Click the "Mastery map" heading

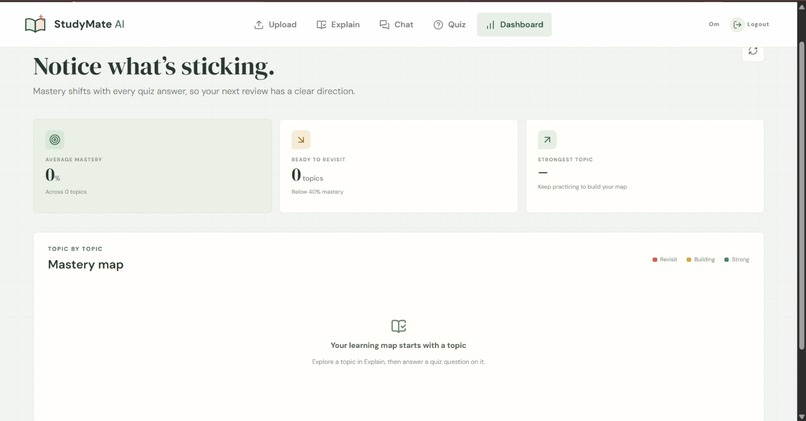click(86, 265)
